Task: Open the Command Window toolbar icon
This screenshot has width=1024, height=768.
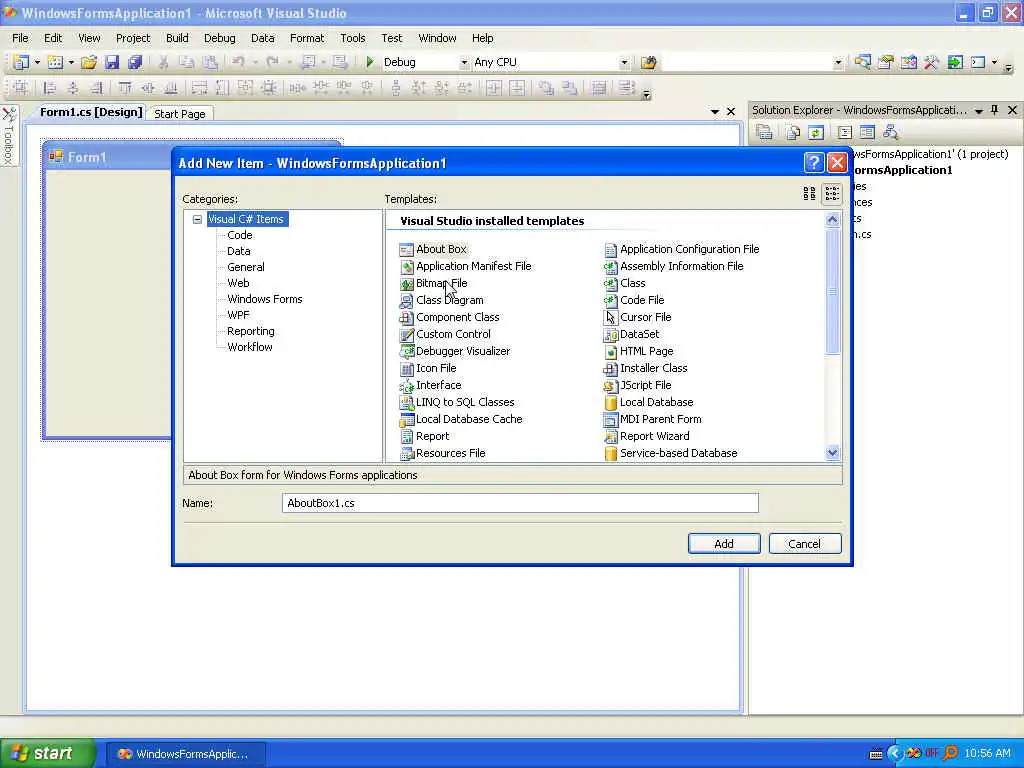Action: click(978, 62)
